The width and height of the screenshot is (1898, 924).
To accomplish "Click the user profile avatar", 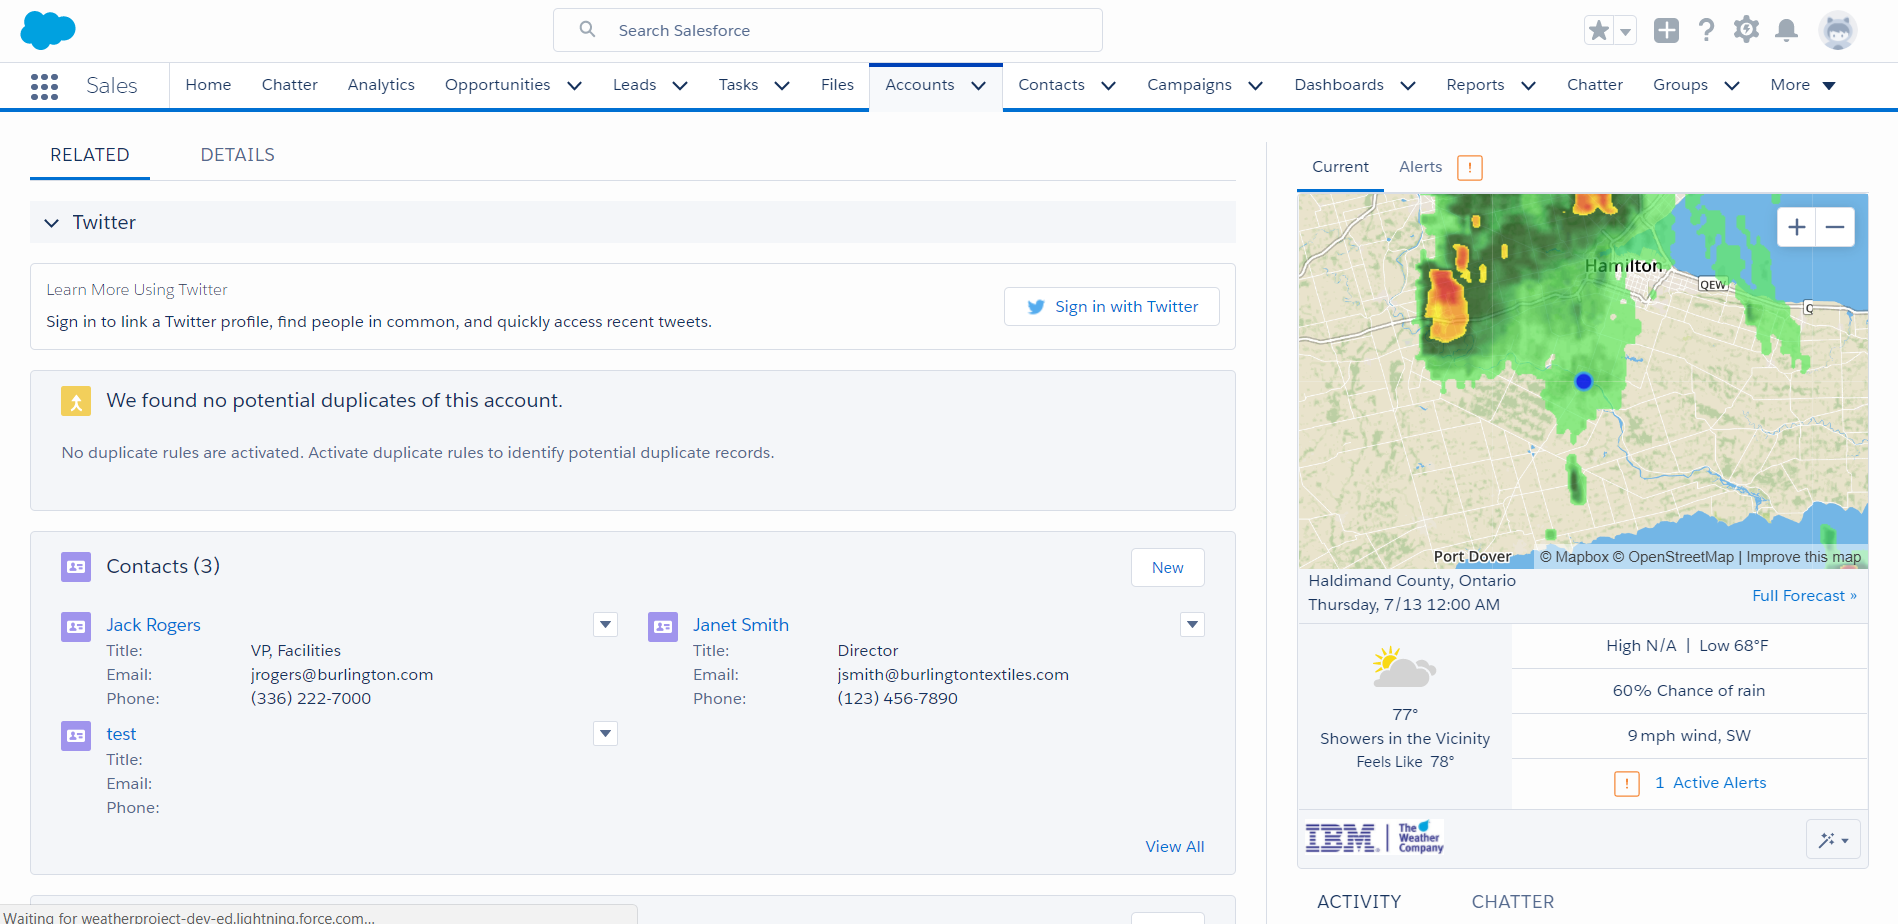I will [1837, 31].
